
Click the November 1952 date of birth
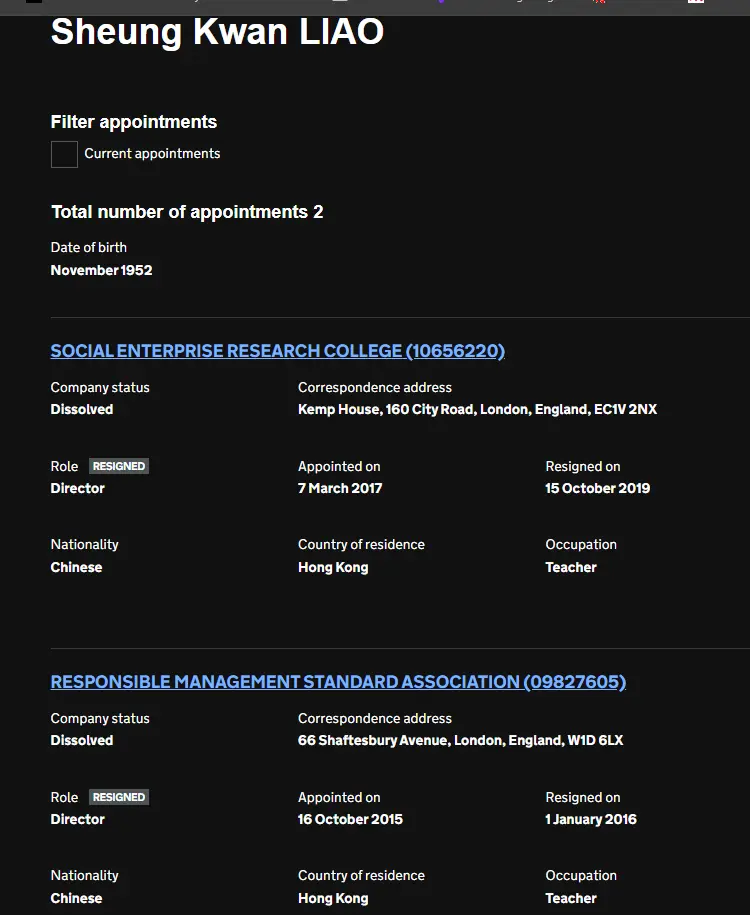coord(102,270)
